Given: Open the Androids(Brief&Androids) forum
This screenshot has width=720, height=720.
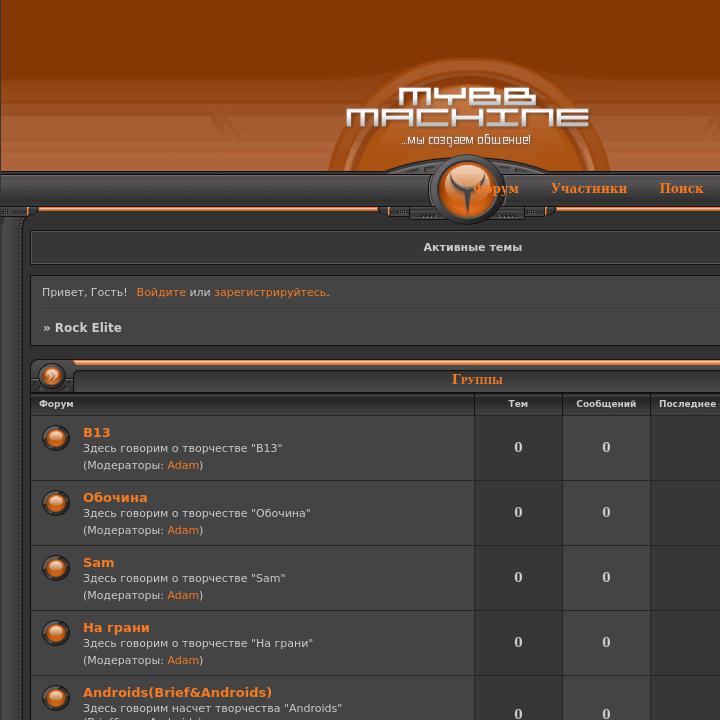Looking at the screenshot, I should (x=177, y=692).
